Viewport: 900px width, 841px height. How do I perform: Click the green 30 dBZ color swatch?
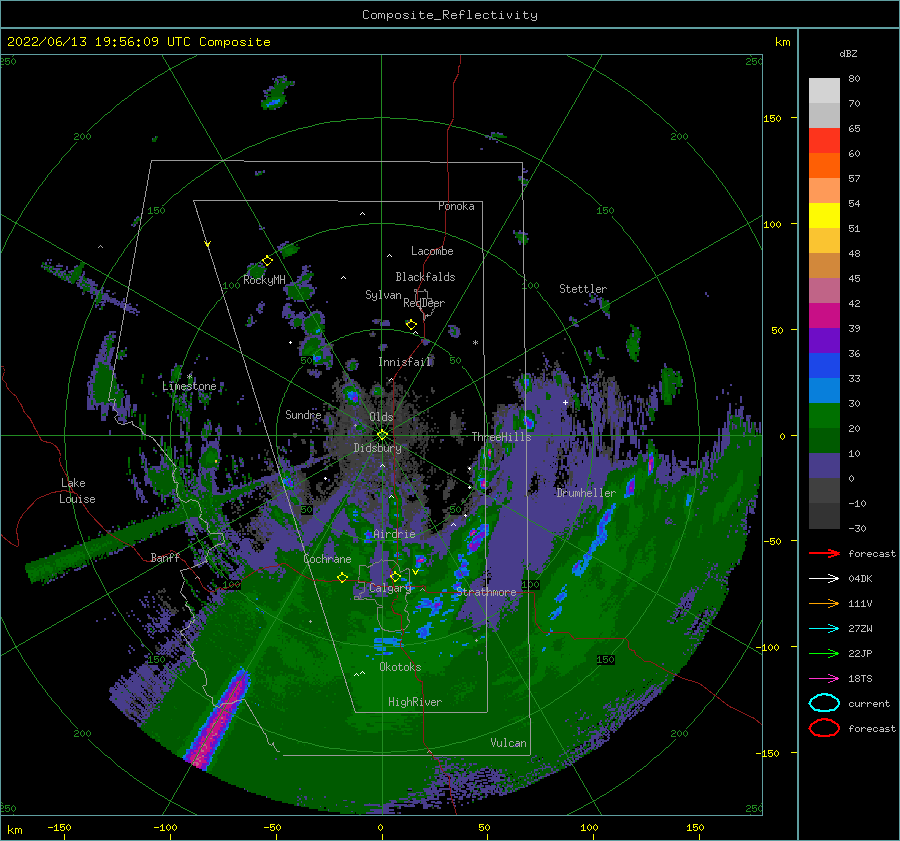[x=824, y=415]
